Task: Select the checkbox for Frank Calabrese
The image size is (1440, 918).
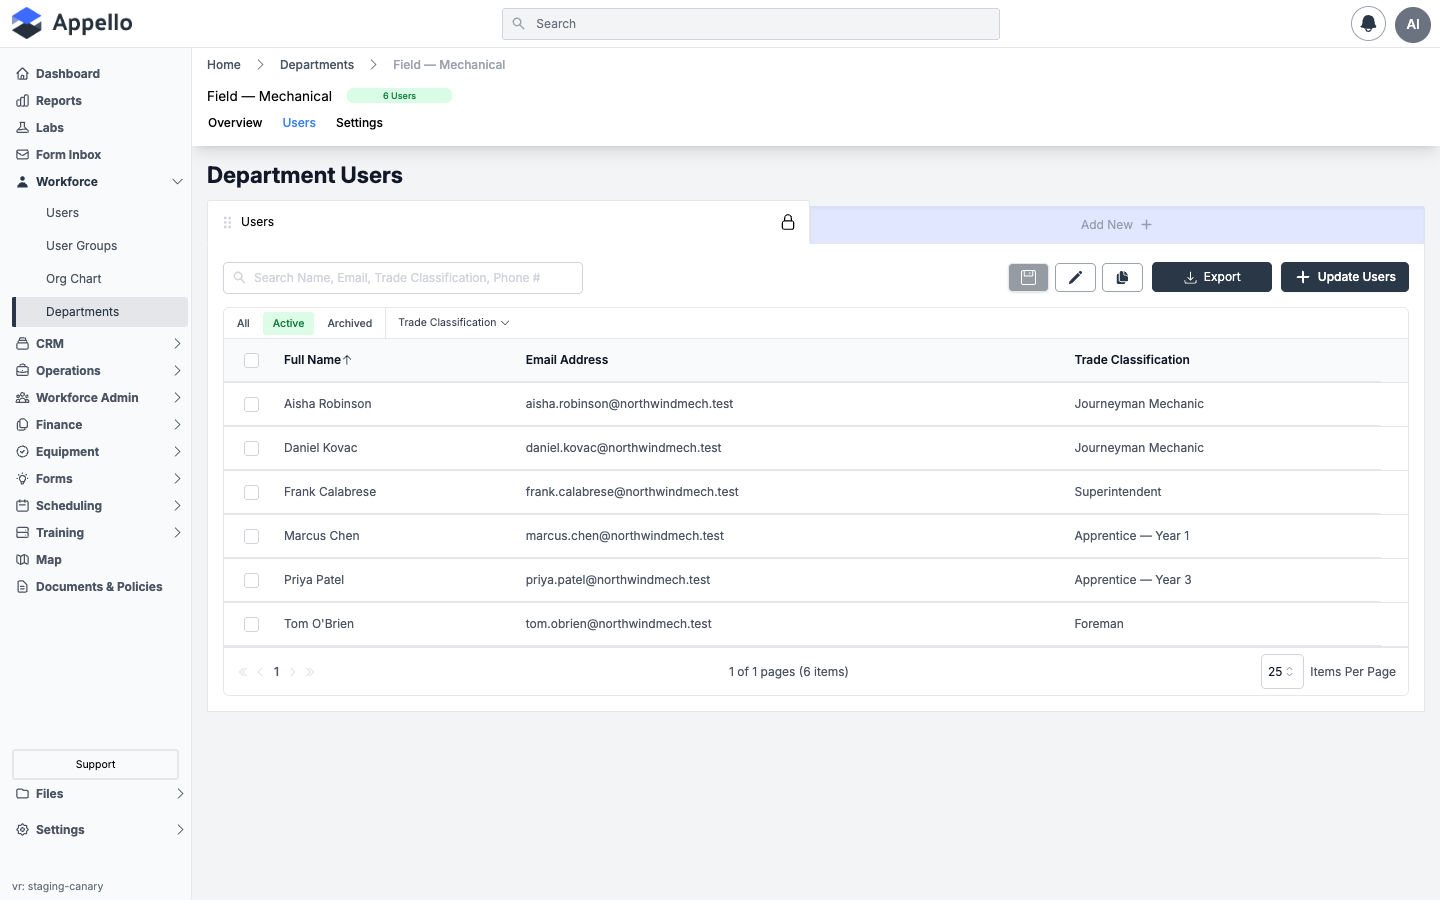Action: [x=251, y=492]
